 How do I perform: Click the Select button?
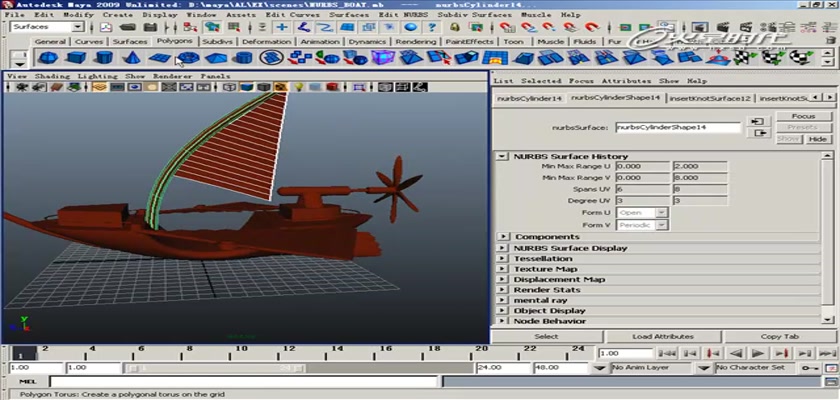[x=546, y=337]
